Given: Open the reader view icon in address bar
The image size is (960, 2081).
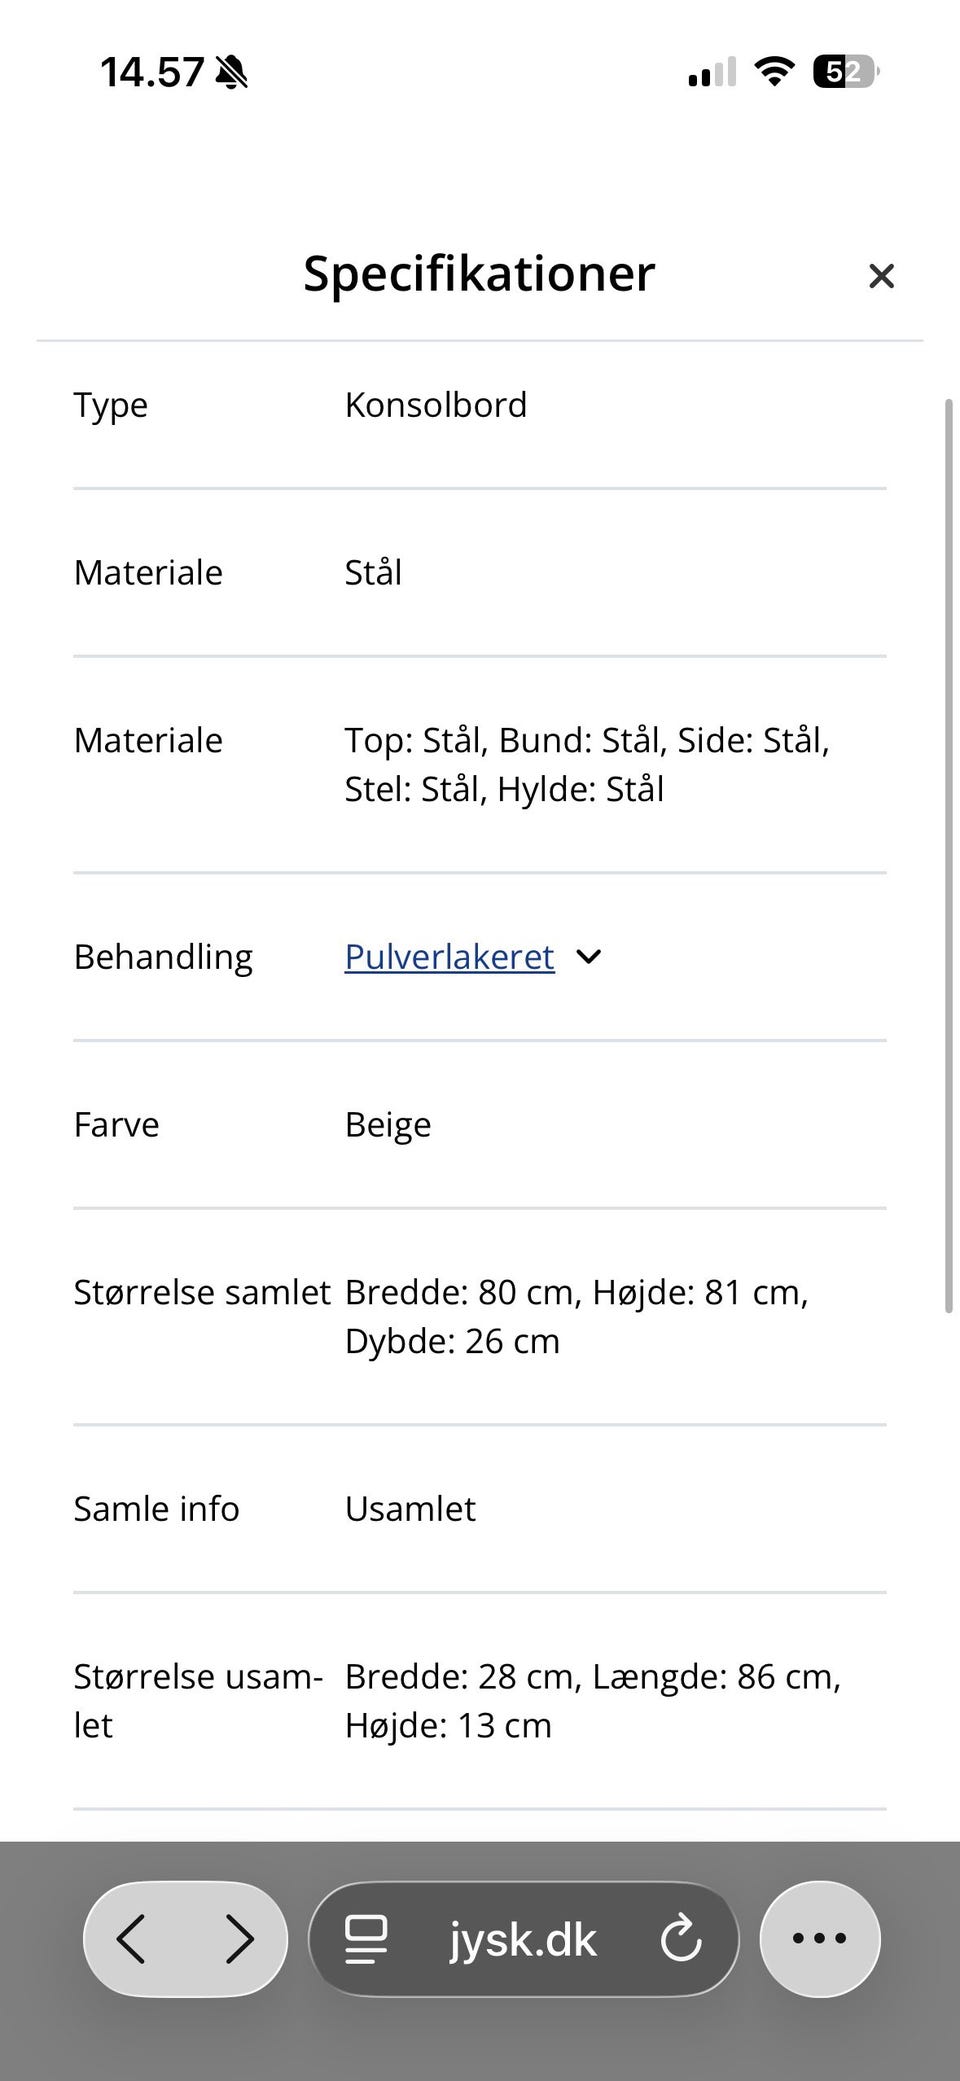Looking at the screenshot, I should [x=366, y=1938].
